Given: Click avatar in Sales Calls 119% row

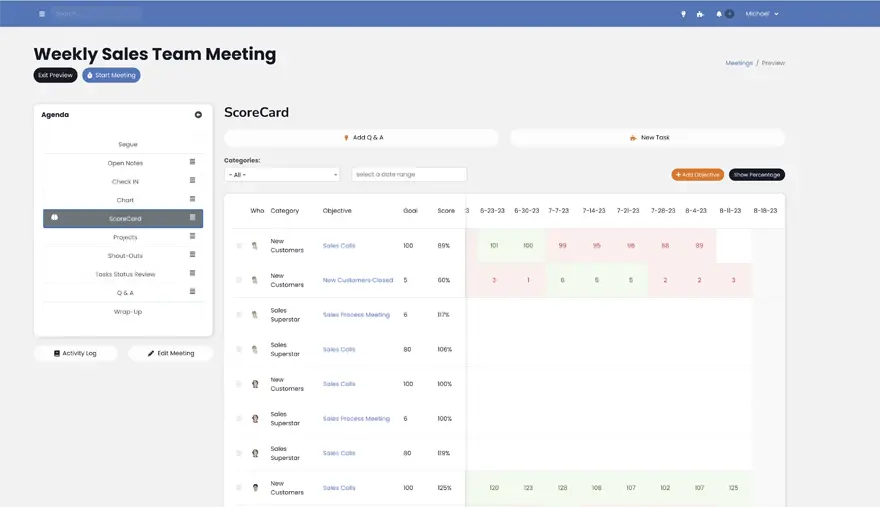Looking at the screenshot, I should [255, 453].
